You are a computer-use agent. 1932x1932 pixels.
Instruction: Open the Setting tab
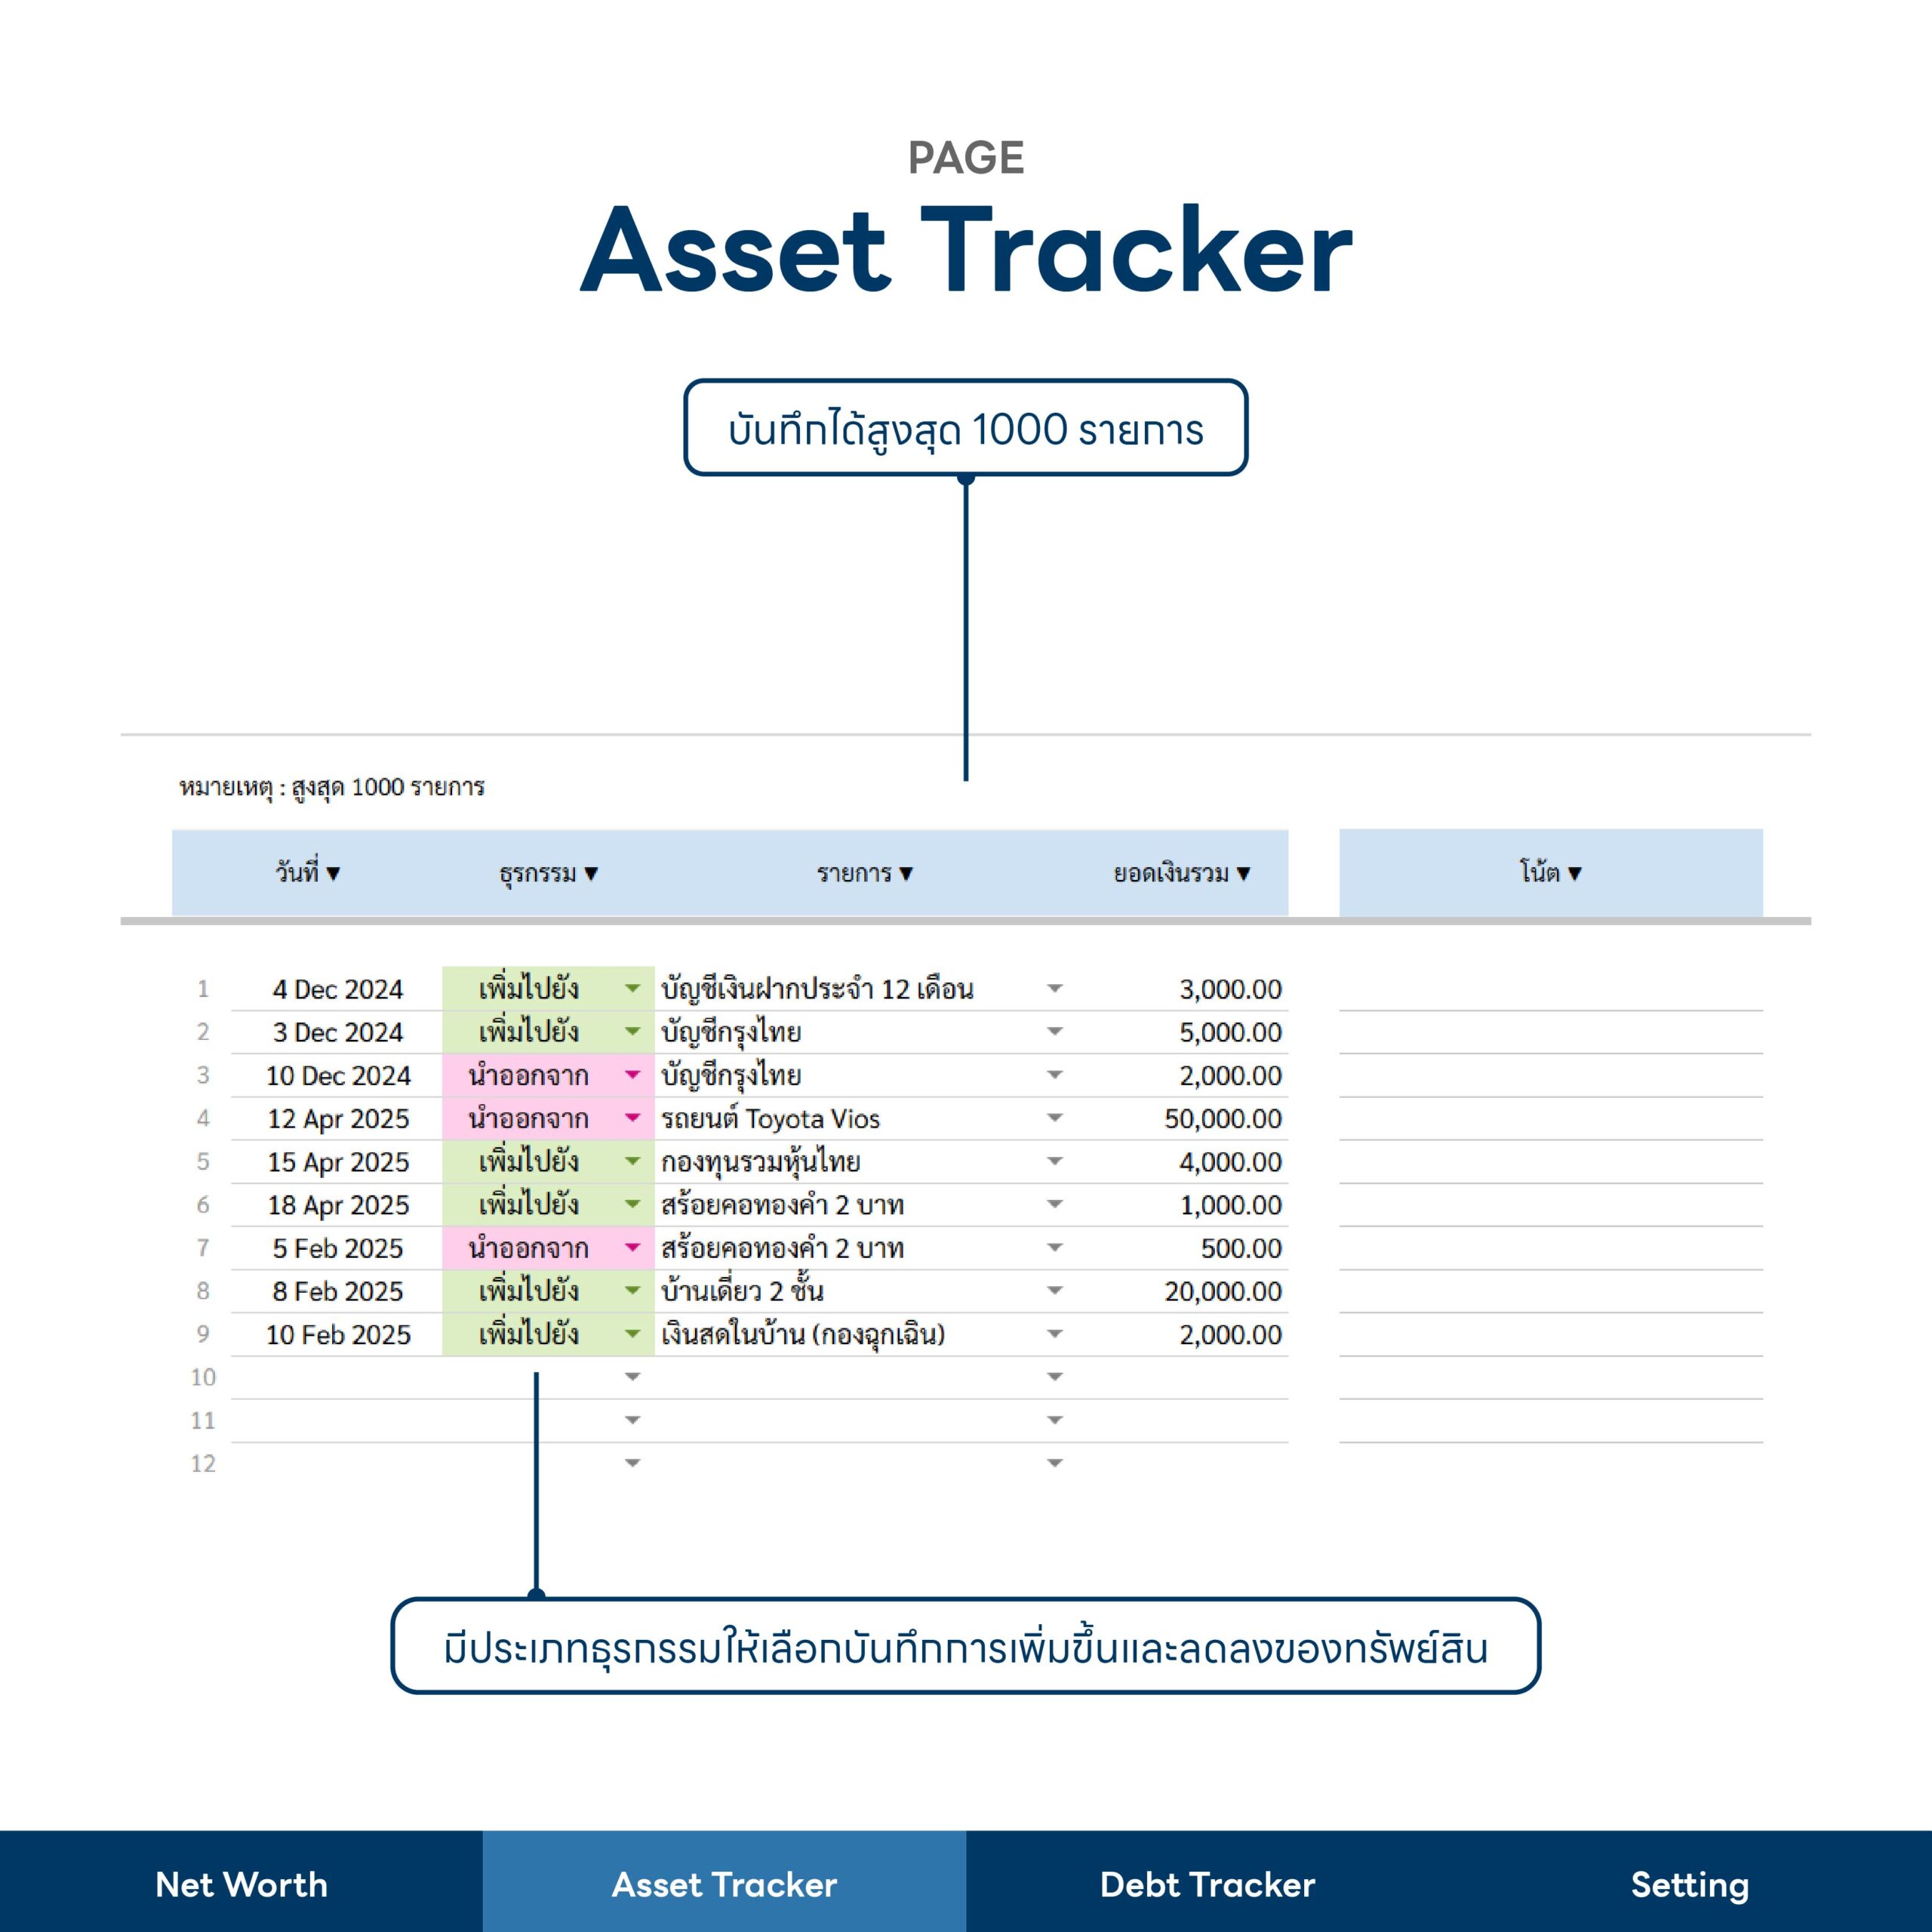click(x=1690, y=1884)
